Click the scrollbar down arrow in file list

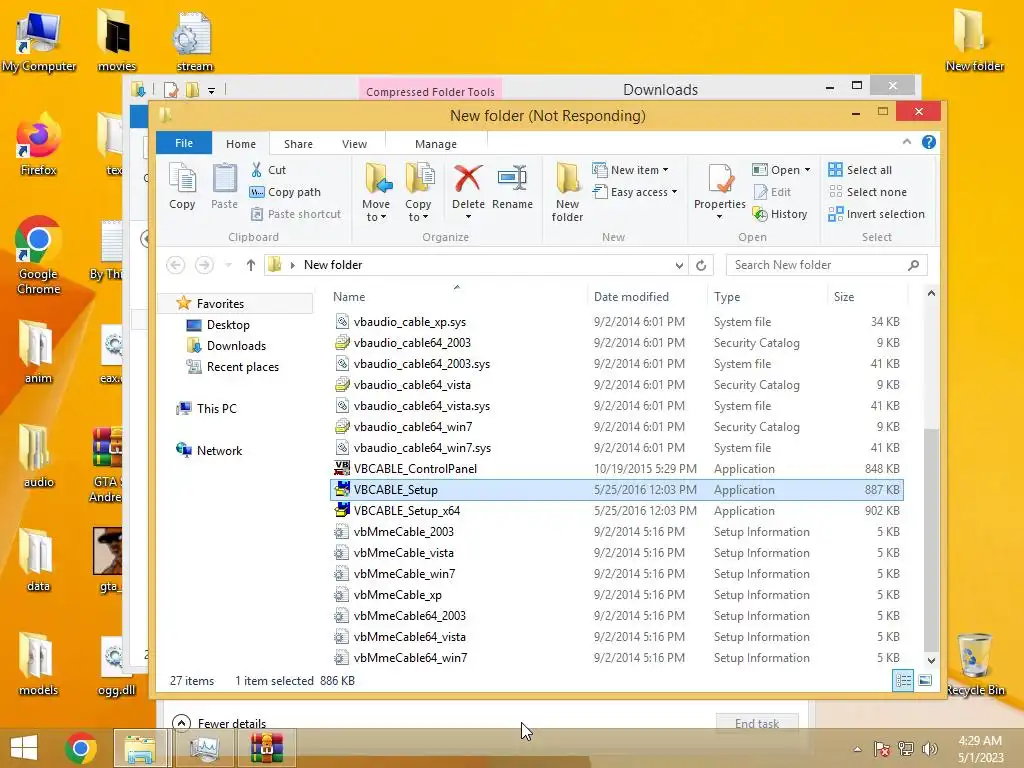click(x=931, y=660)
